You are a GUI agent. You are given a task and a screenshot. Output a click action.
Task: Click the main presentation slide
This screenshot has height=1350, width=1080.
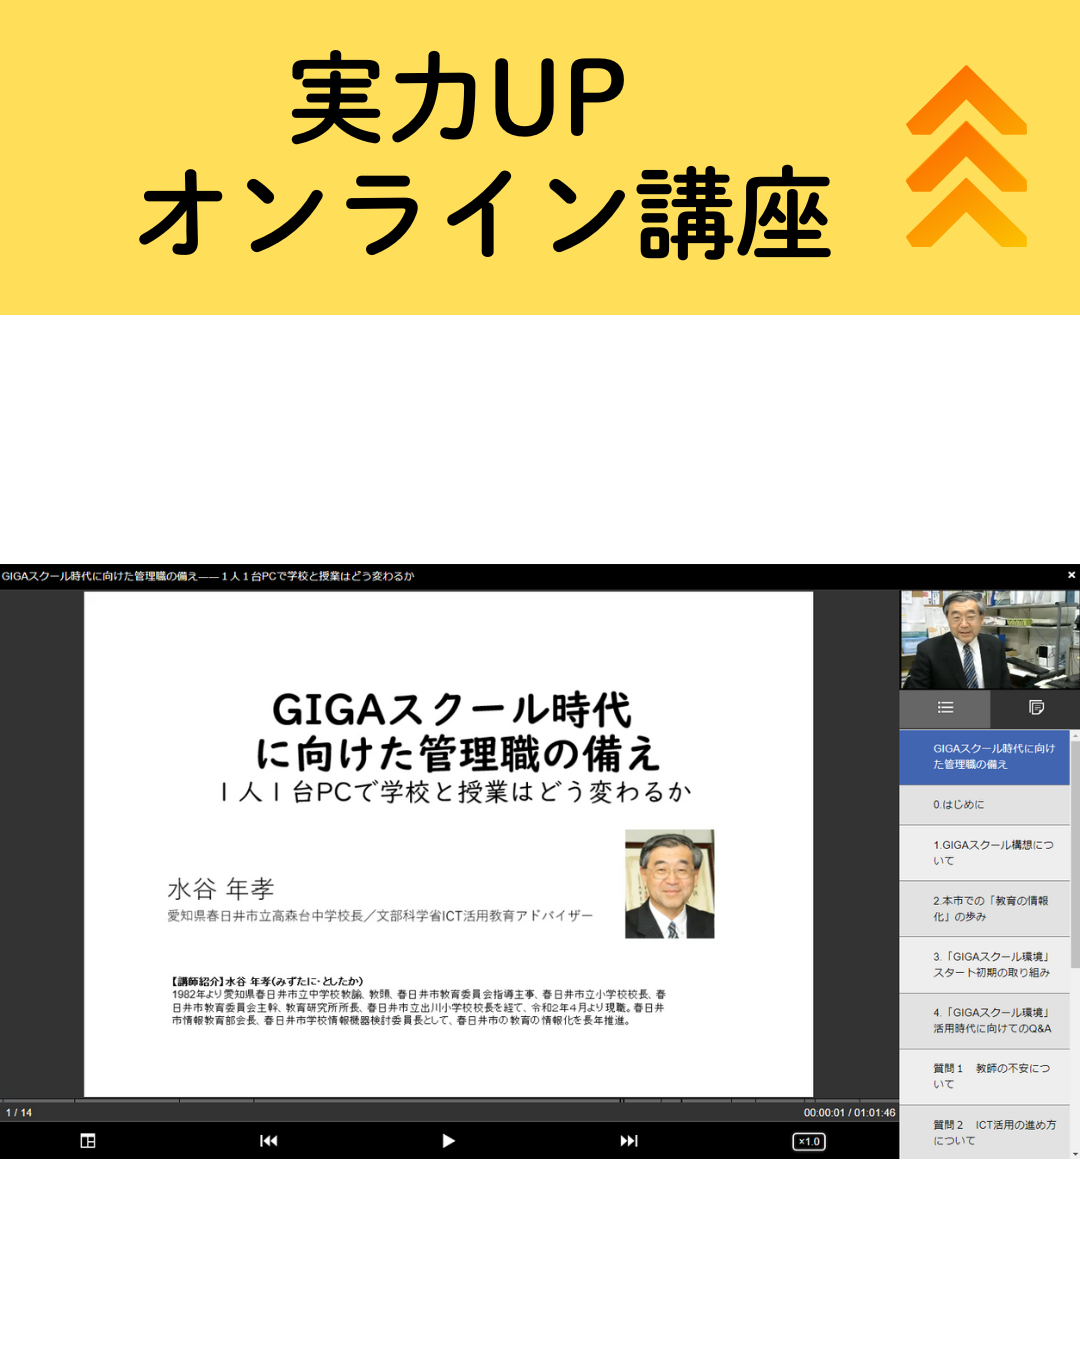448,844
